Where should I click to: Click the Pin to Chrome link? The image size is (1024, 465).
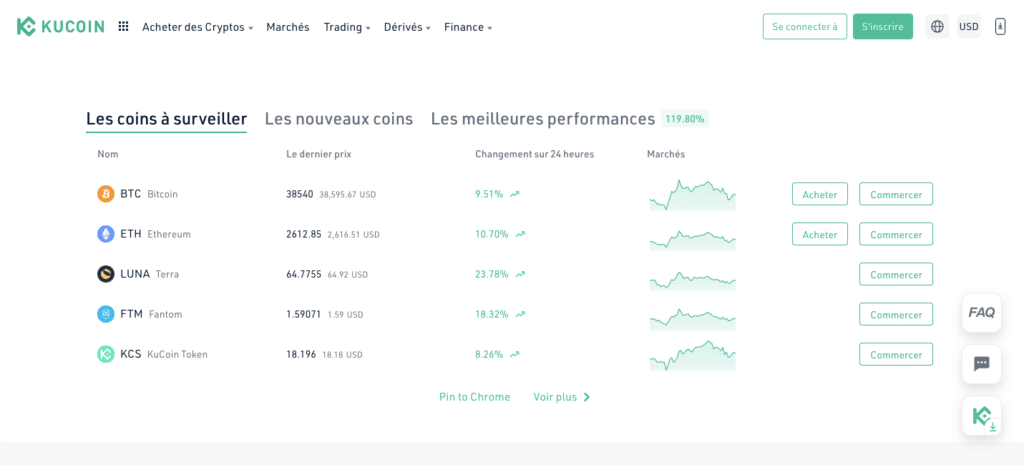coord(475,397)
